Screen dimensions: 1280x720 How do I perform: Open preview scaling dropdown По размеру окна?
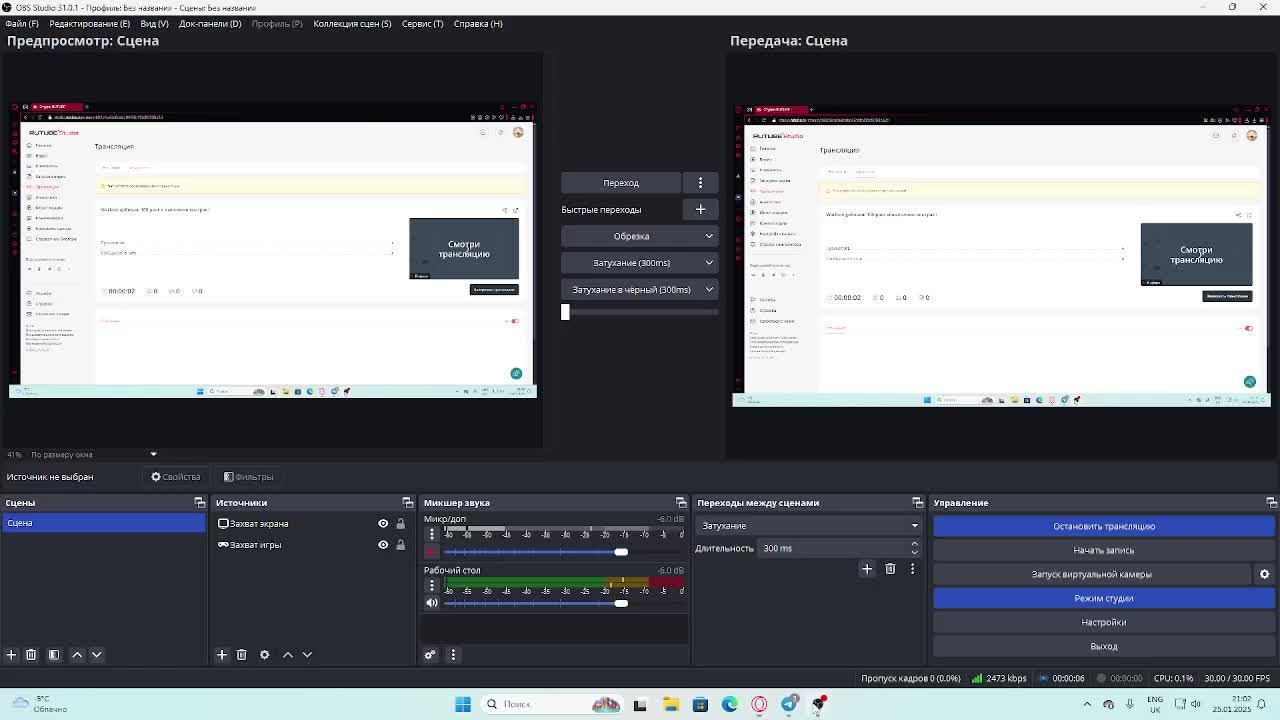pos(92,455)
